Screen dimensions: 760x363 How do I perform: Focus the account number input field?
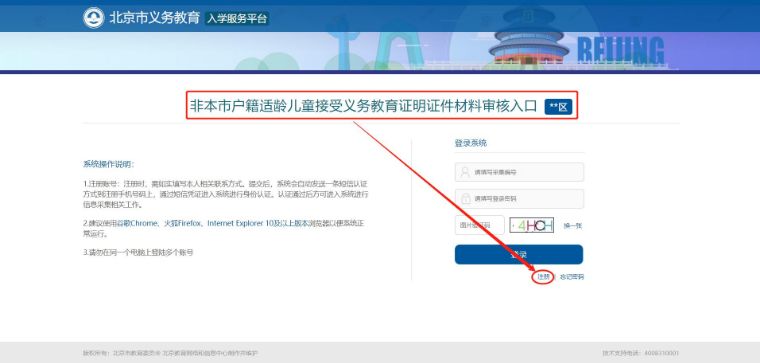coord(519,172)
